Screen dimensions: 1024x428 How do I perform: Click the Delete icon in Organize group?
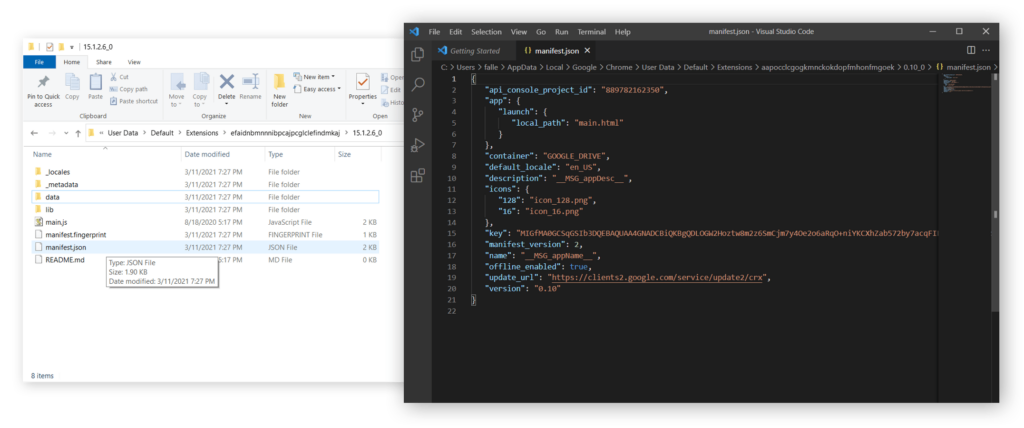coord(227,82)
